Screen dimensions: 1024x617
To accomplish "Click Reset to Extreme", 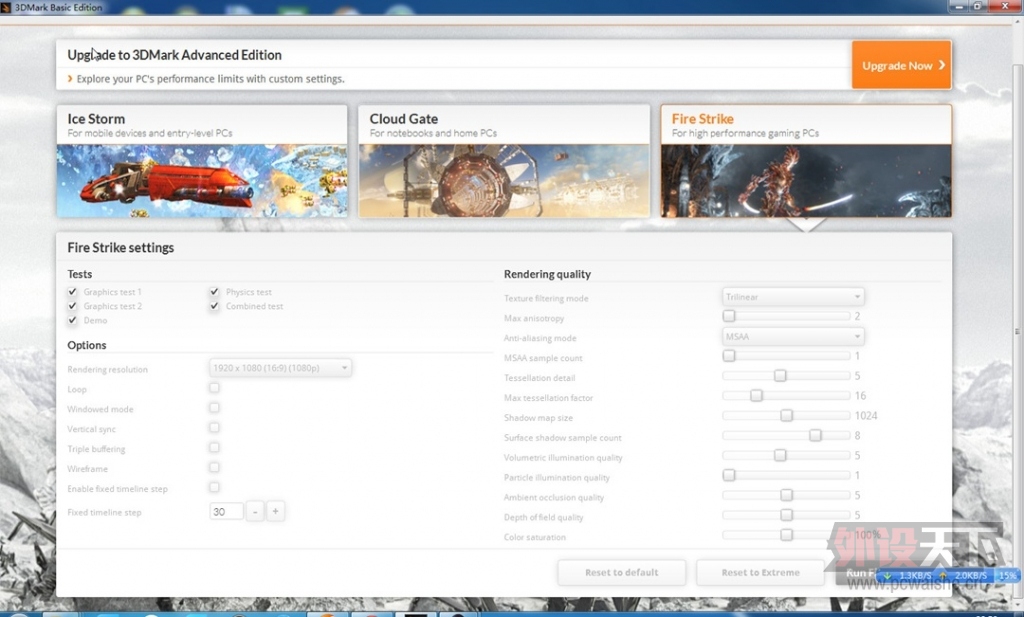I will [760, 573].
